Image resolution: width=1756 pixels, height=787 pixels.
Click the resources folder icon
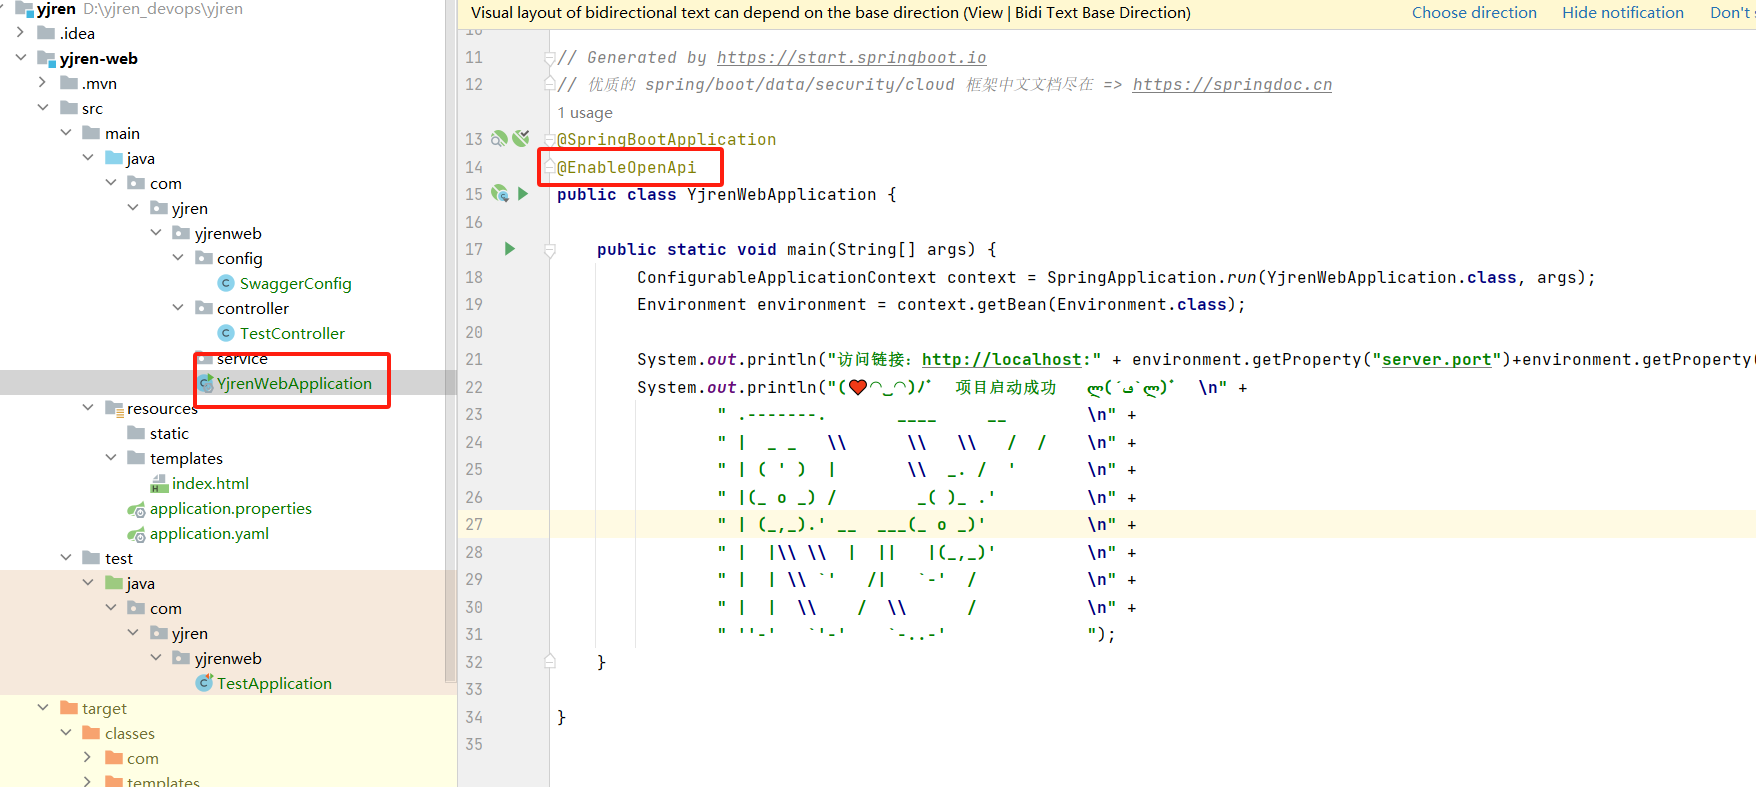[114, 408]
